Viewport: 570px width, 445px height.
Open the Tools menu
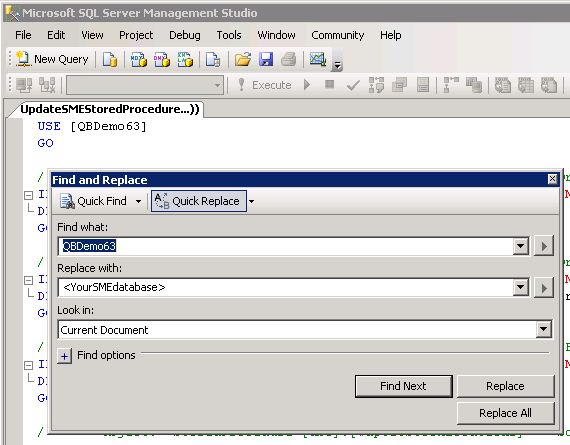pos(229,35)
